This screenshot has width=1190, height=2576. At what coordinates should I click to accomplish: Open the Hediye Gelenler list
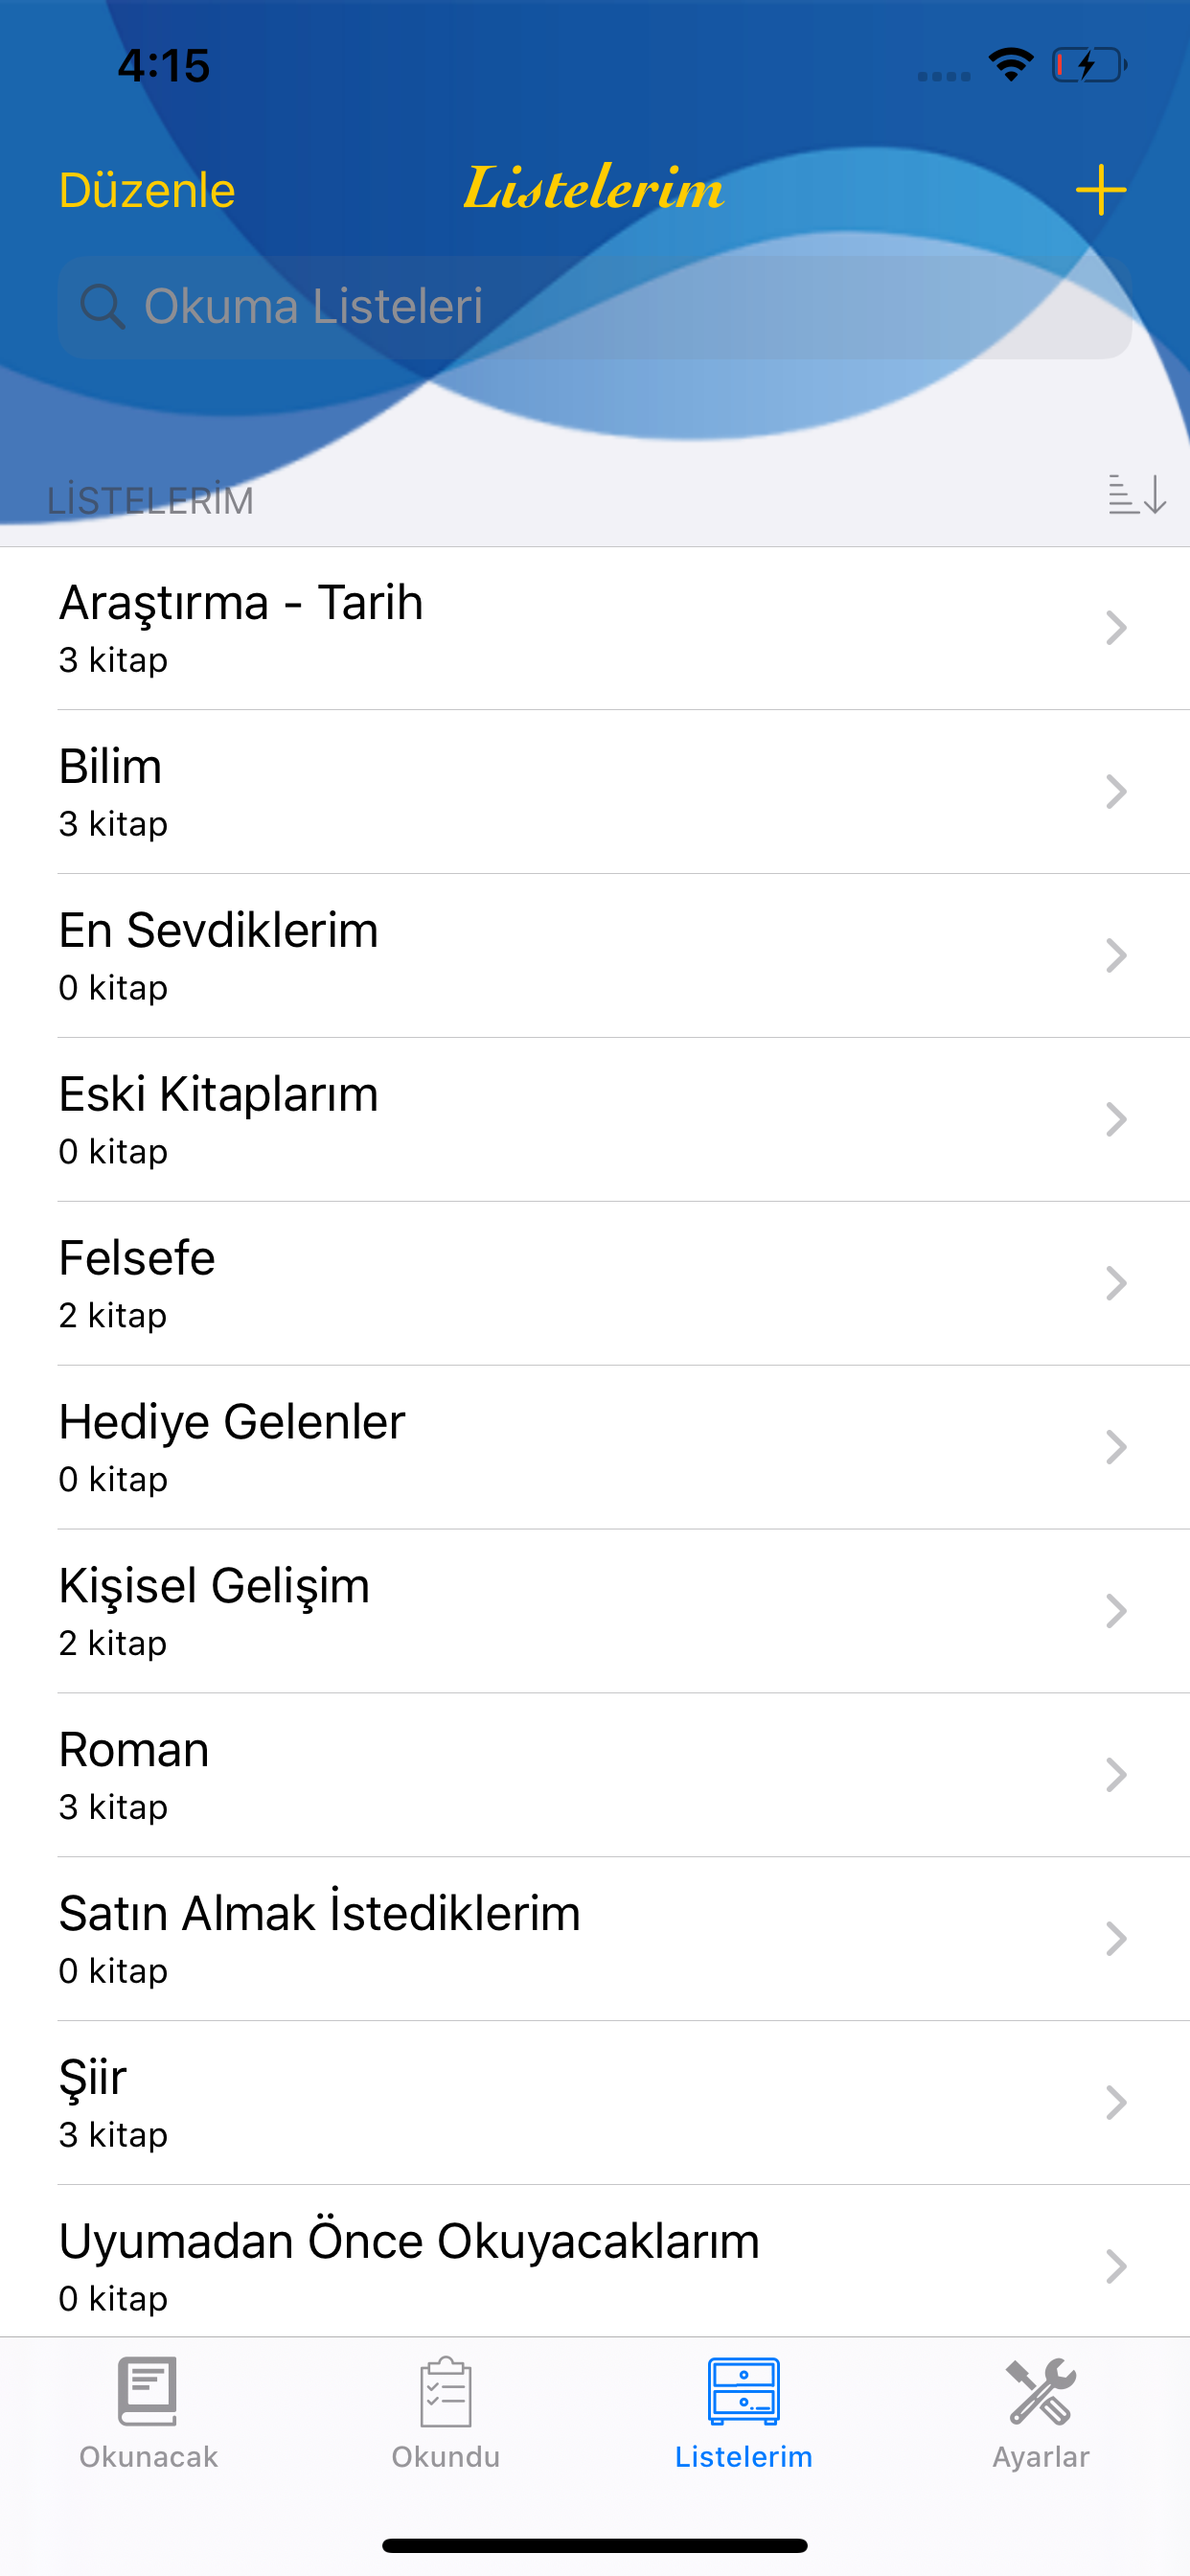pos(595,1447)
